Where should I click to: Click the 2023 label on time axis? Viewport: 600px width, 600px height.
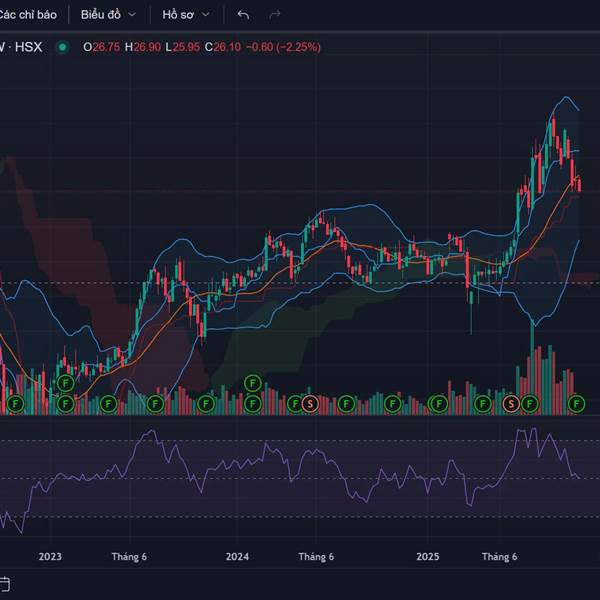pos(50,557)
